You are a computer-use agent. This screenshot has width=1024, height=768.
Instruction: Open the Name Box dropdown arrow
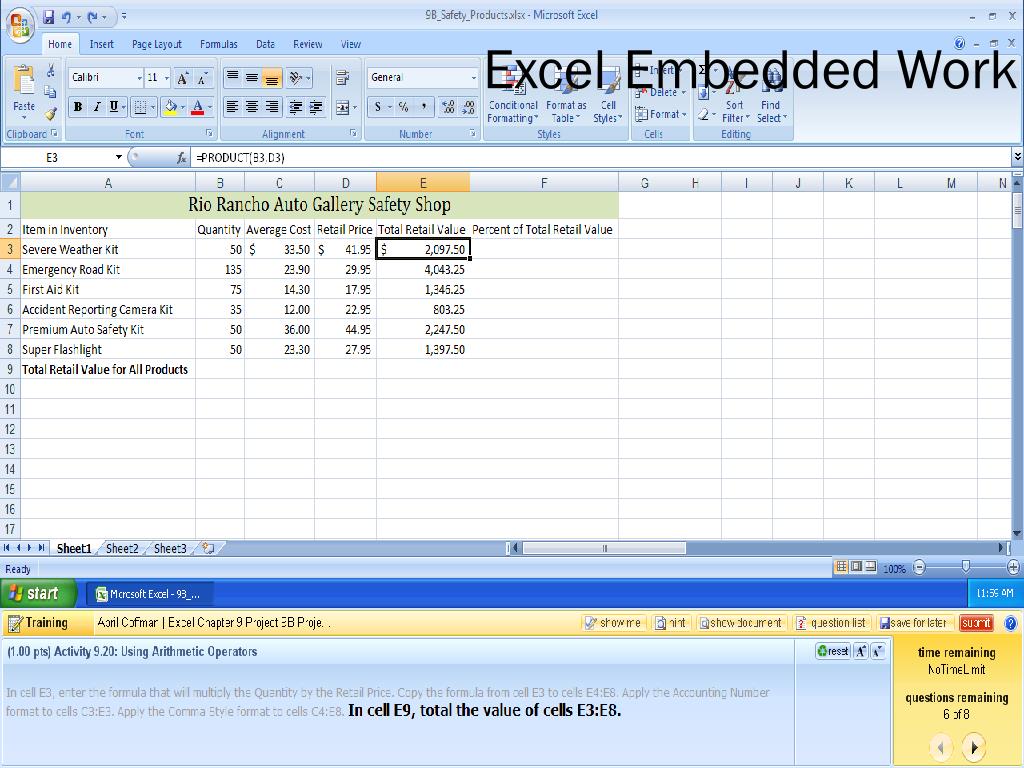click(118, 157)
